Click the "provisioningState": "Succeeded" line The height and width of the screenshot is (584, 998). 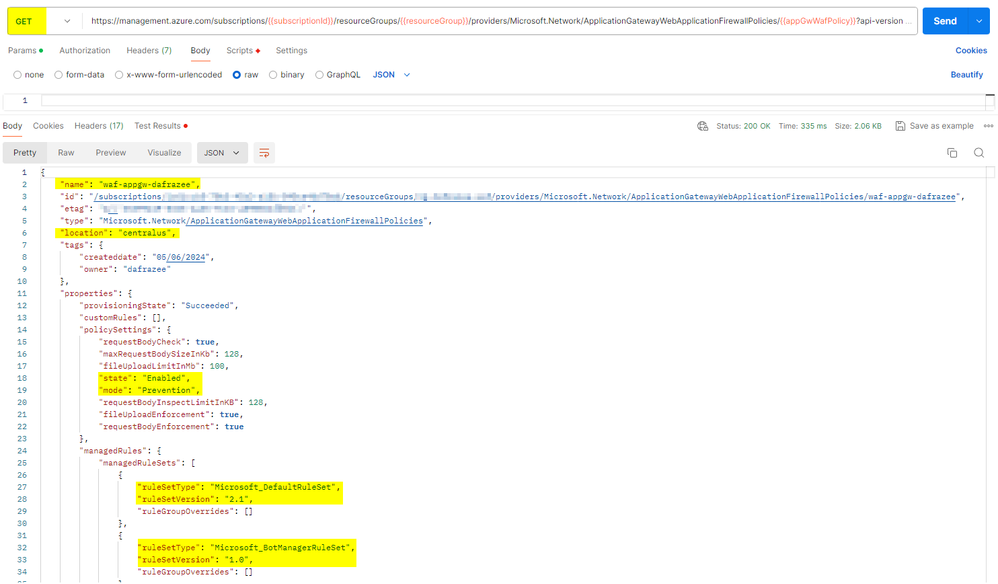tap(158, 305)
